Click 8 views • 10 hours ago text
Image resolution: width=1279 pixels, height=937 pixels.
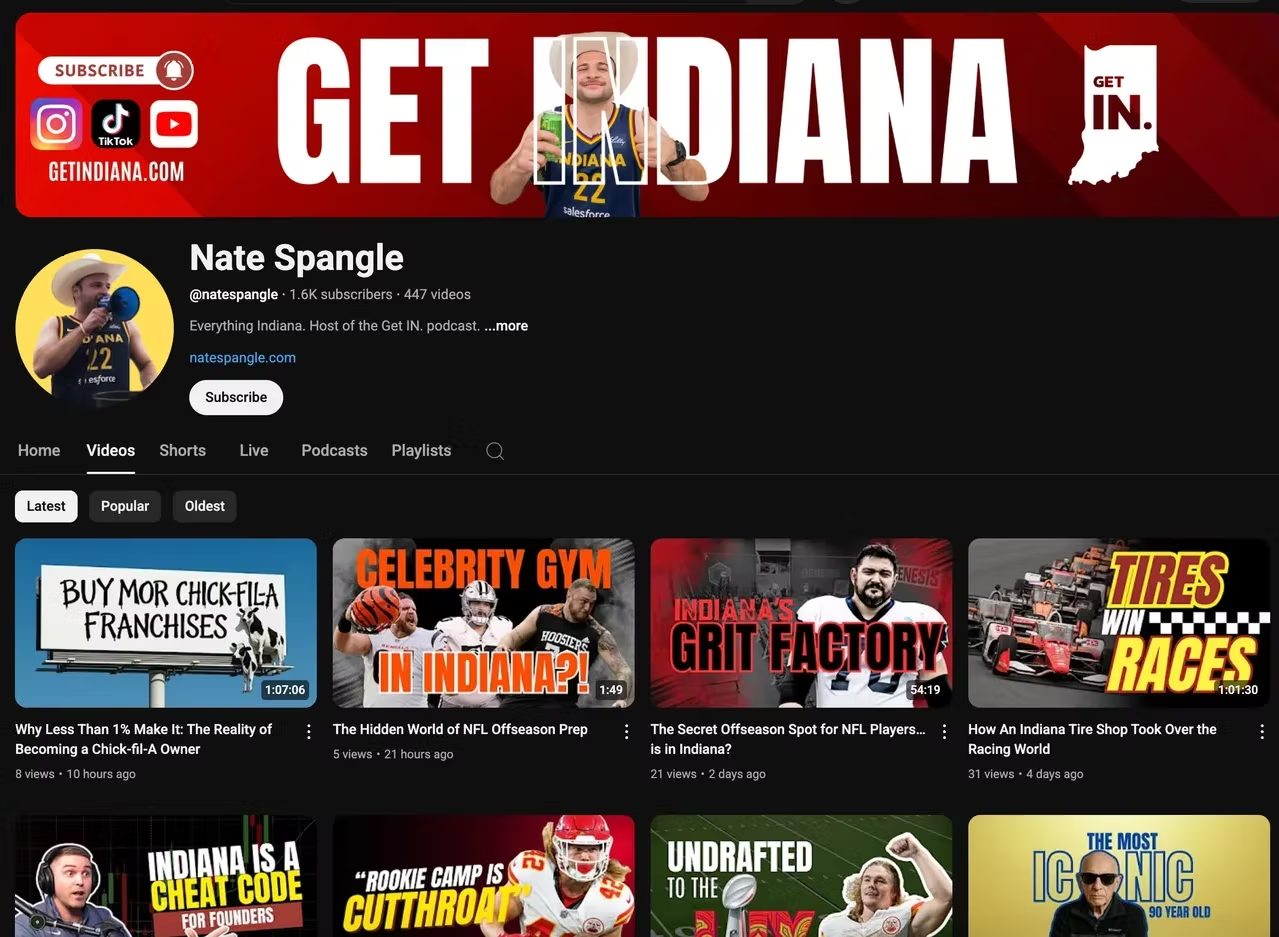click(75, 774)
